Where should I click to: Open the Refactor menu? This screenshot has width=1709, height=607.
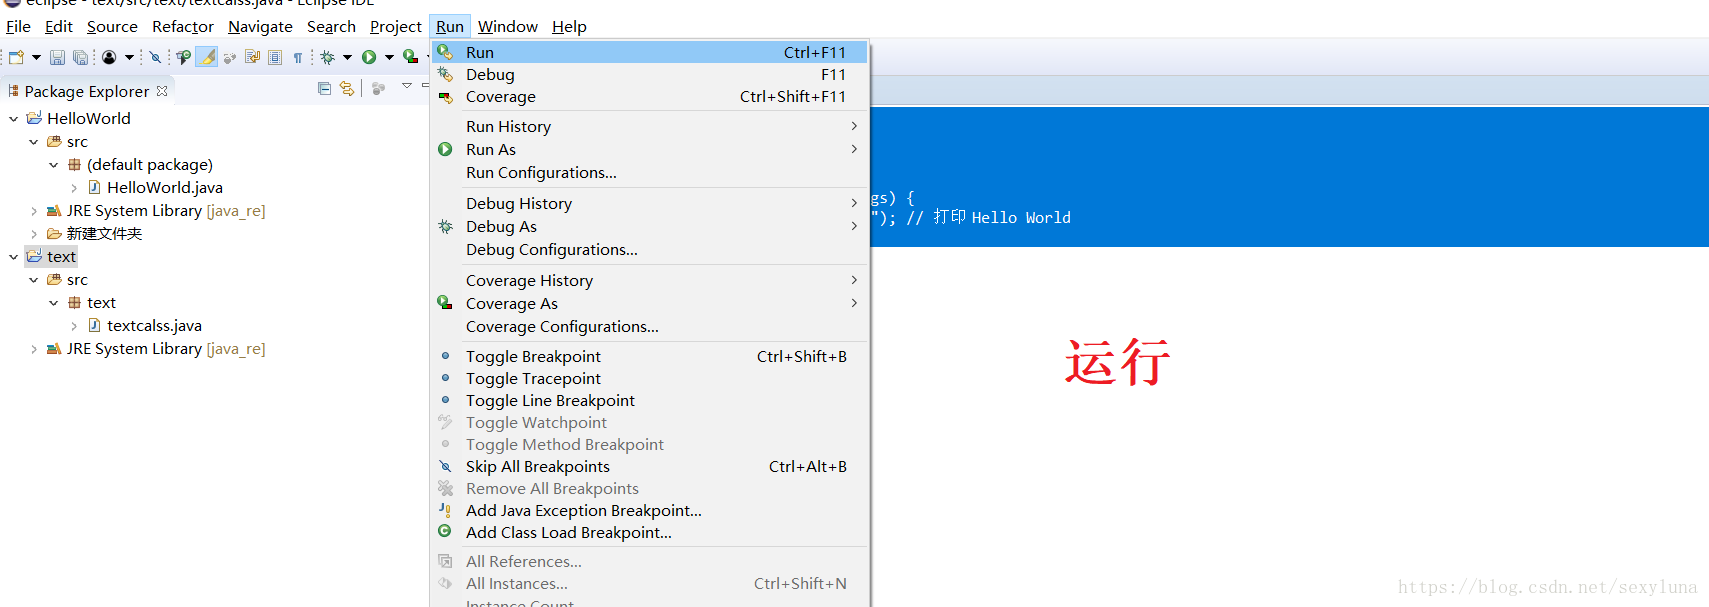[x=183, y=26]
